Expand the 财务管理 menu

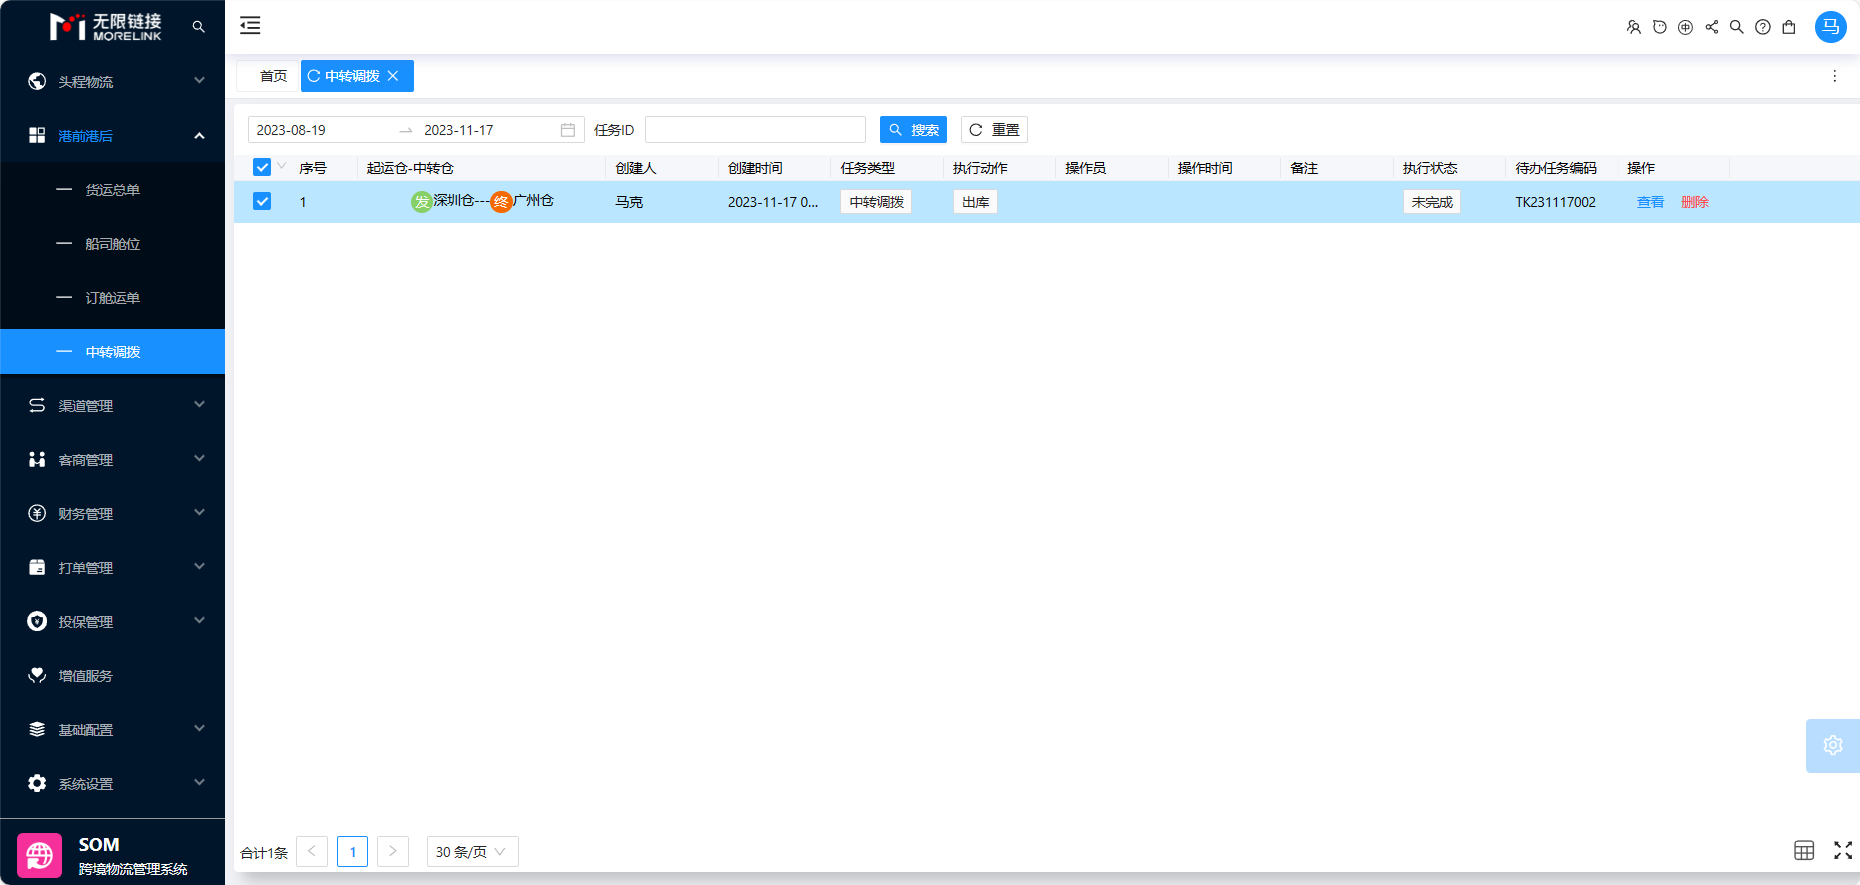pyautogui.click(x=113, y=513)
